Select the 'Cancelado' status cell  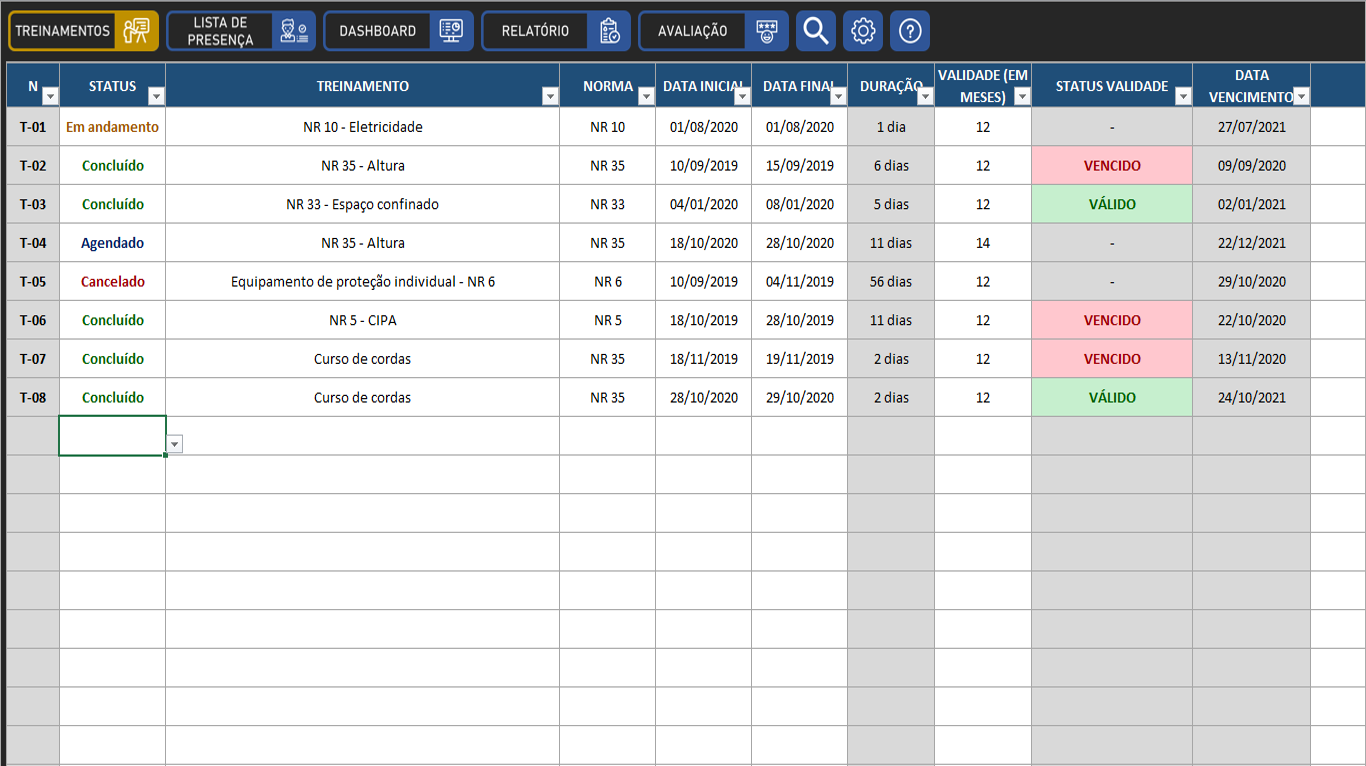click(113, 282)
